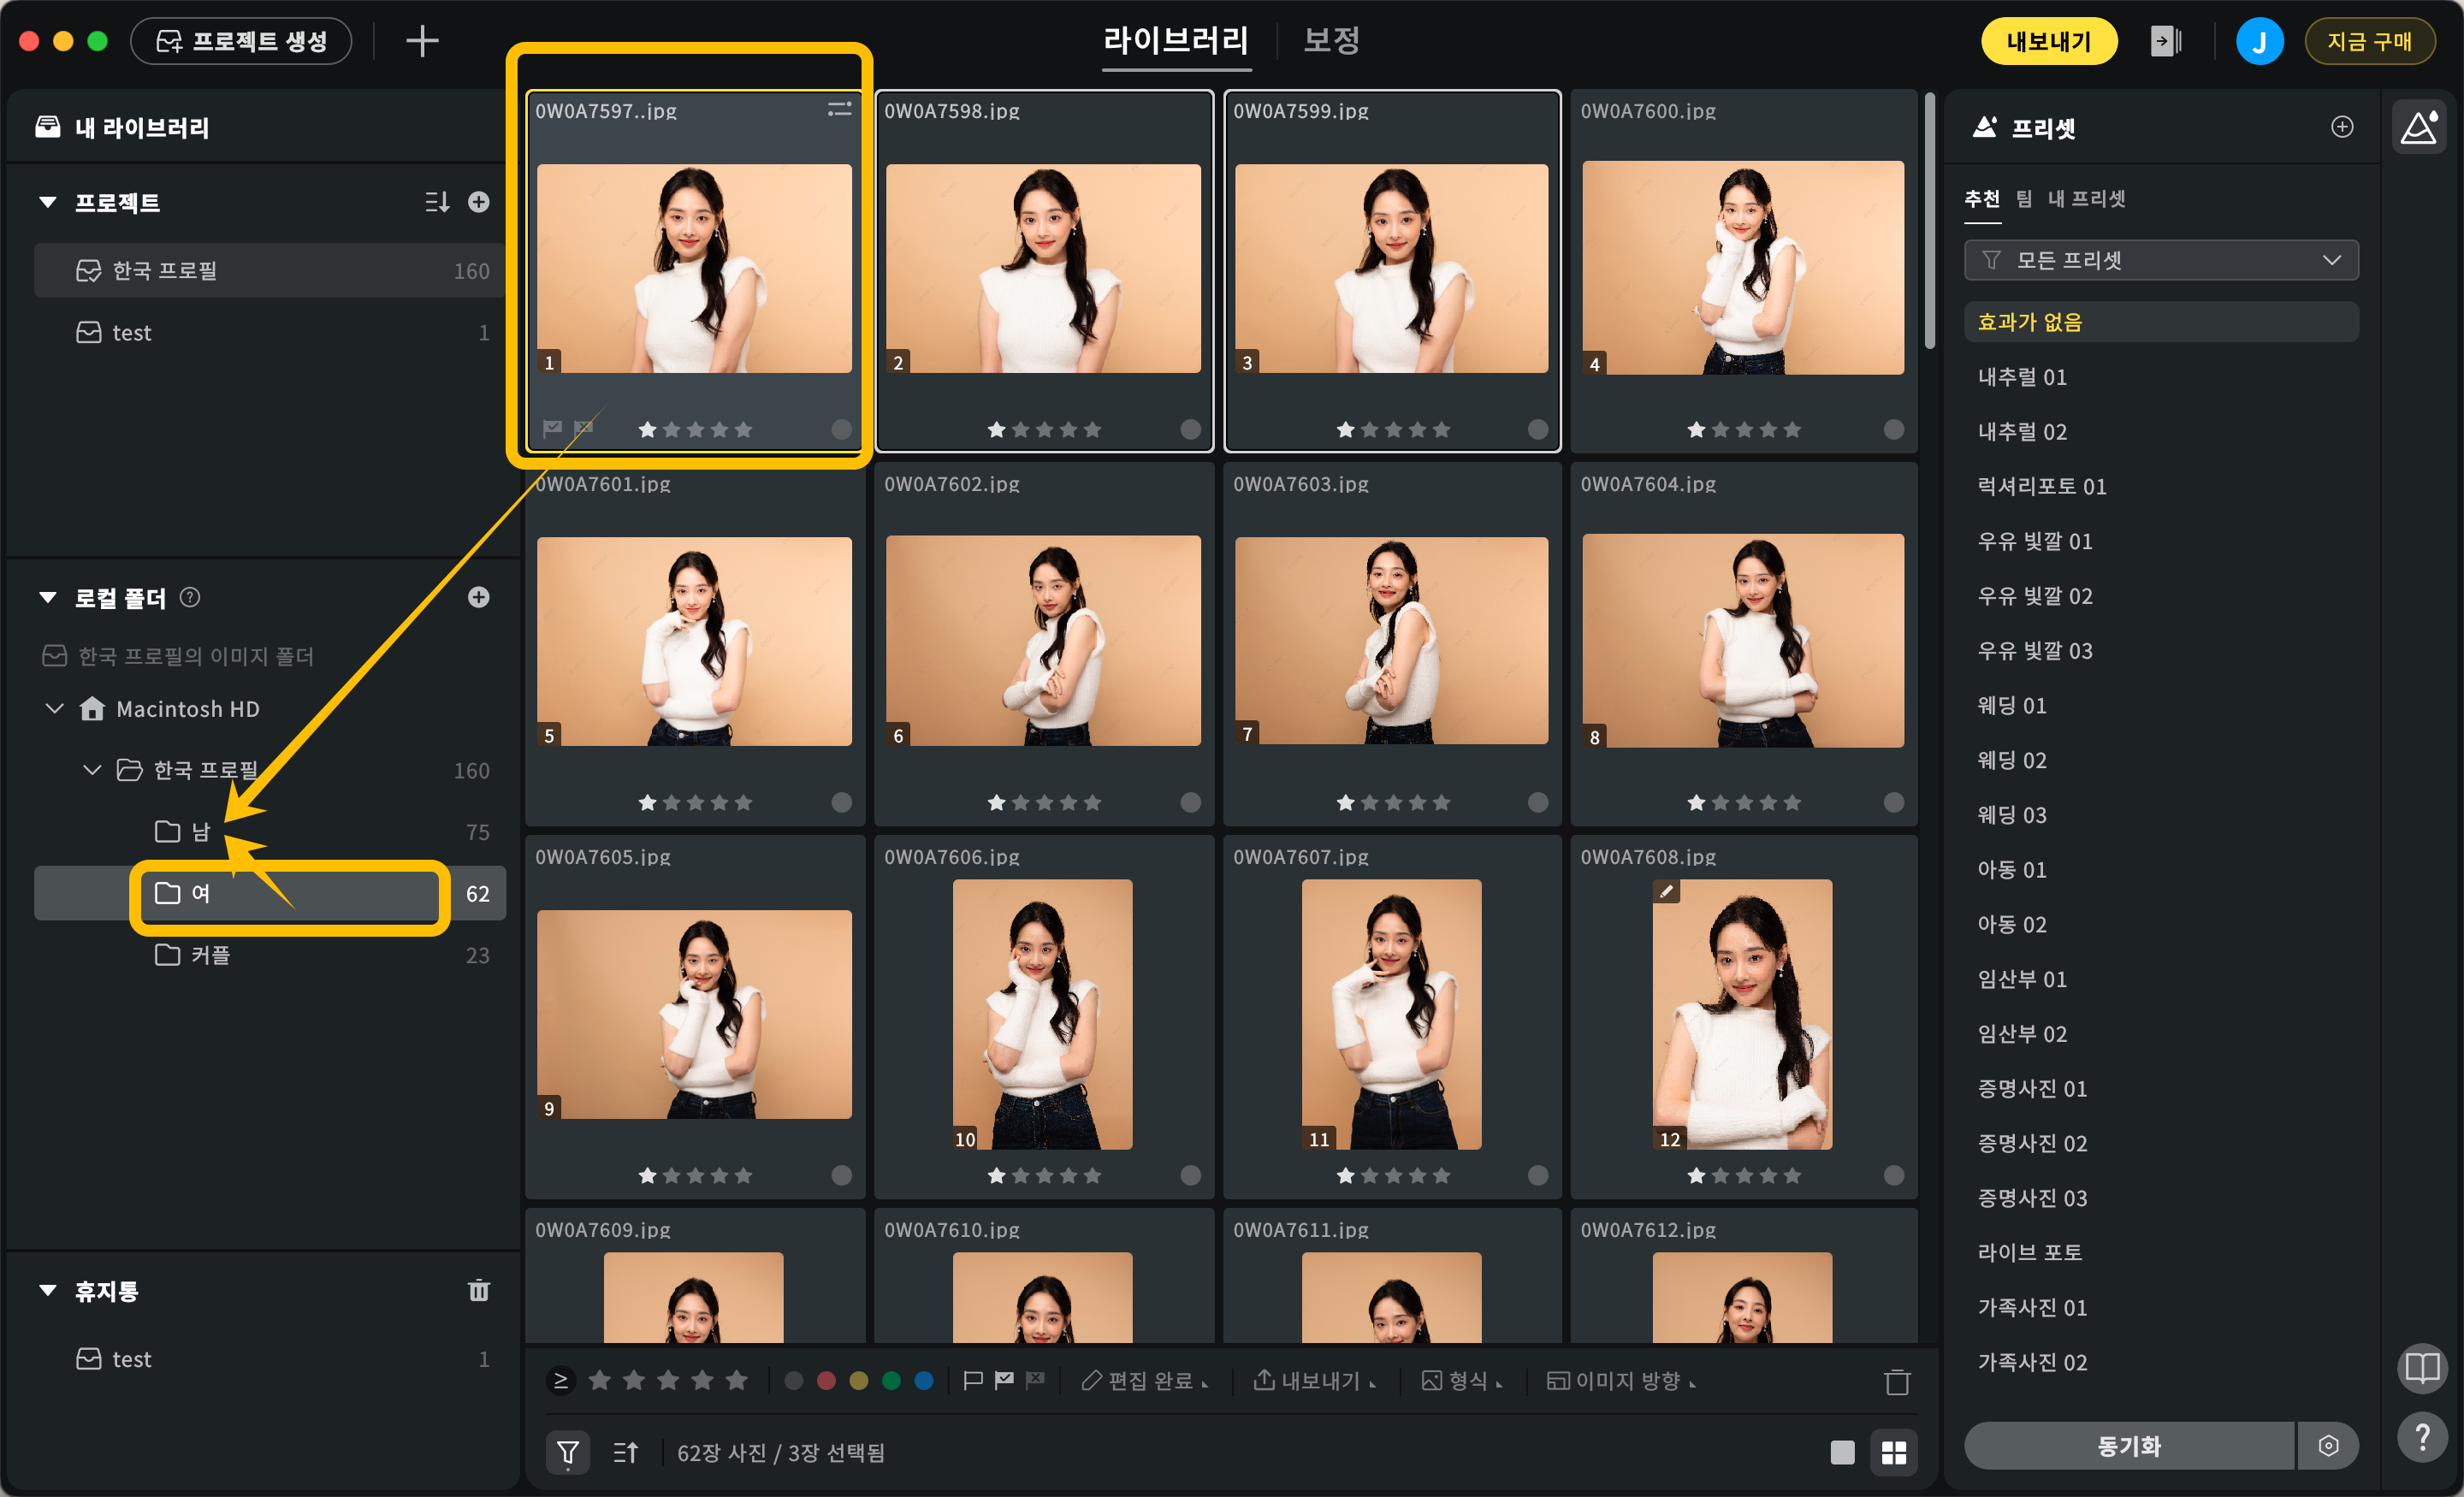The height and width of the screenshot is (1497, 2464).
Task: Open the filter funnel icon
Action: pos(567,1451)
